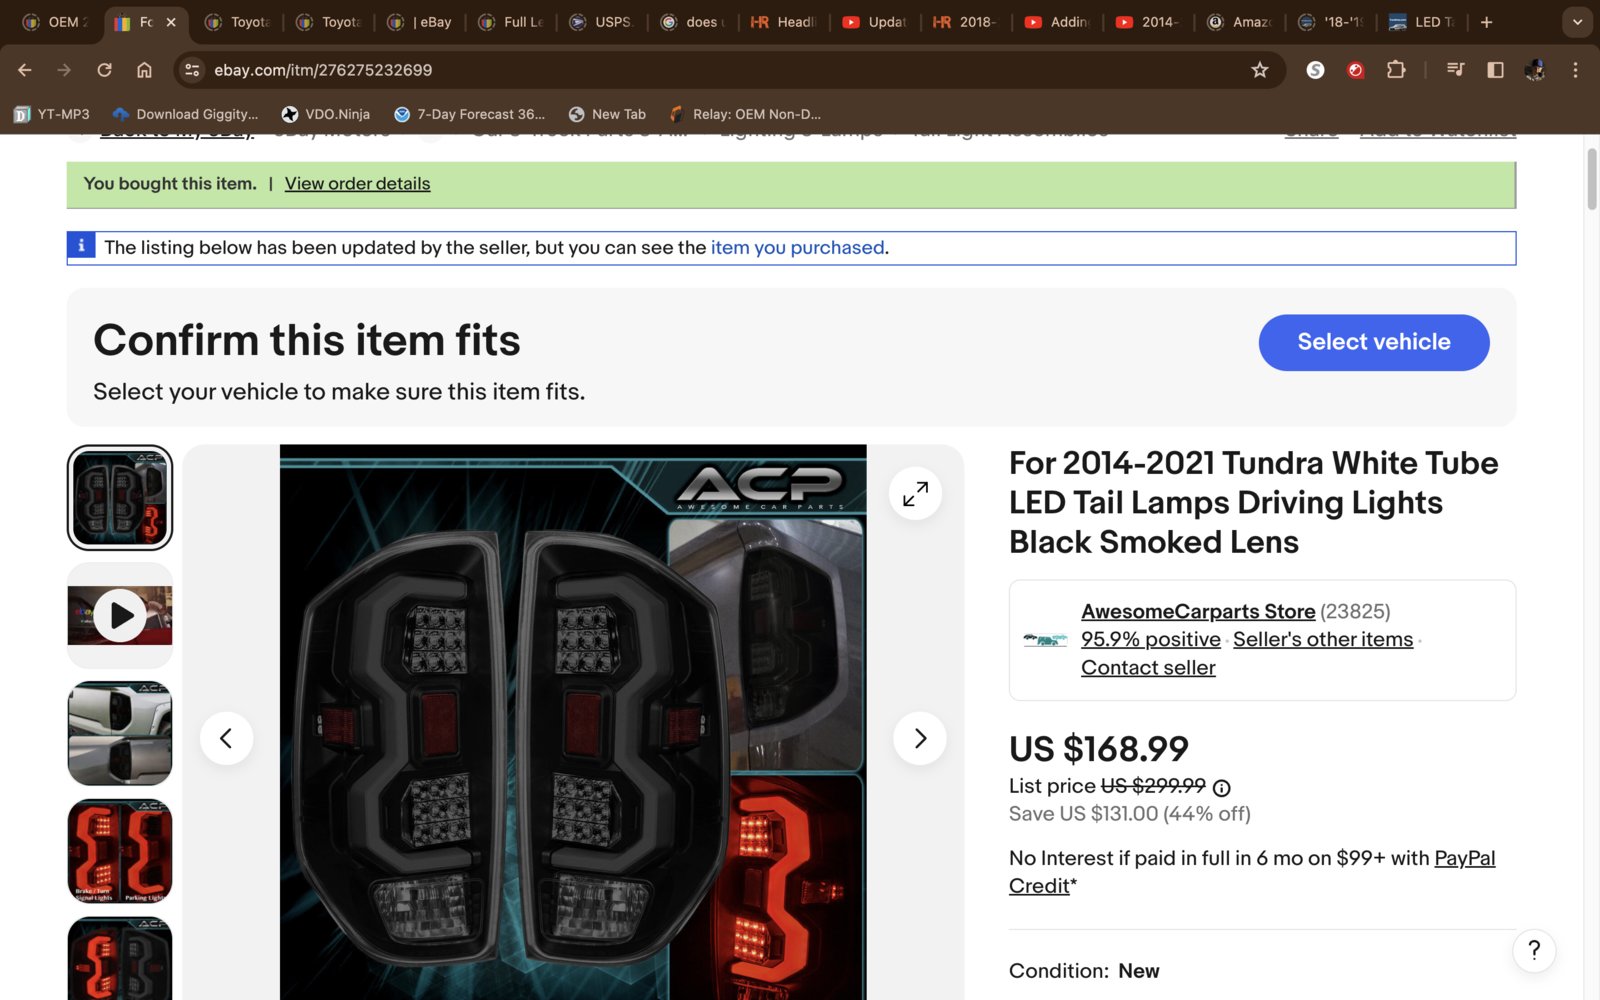Show the next product image
Screen dimensions: 1600x1000
tap(920, 738)
